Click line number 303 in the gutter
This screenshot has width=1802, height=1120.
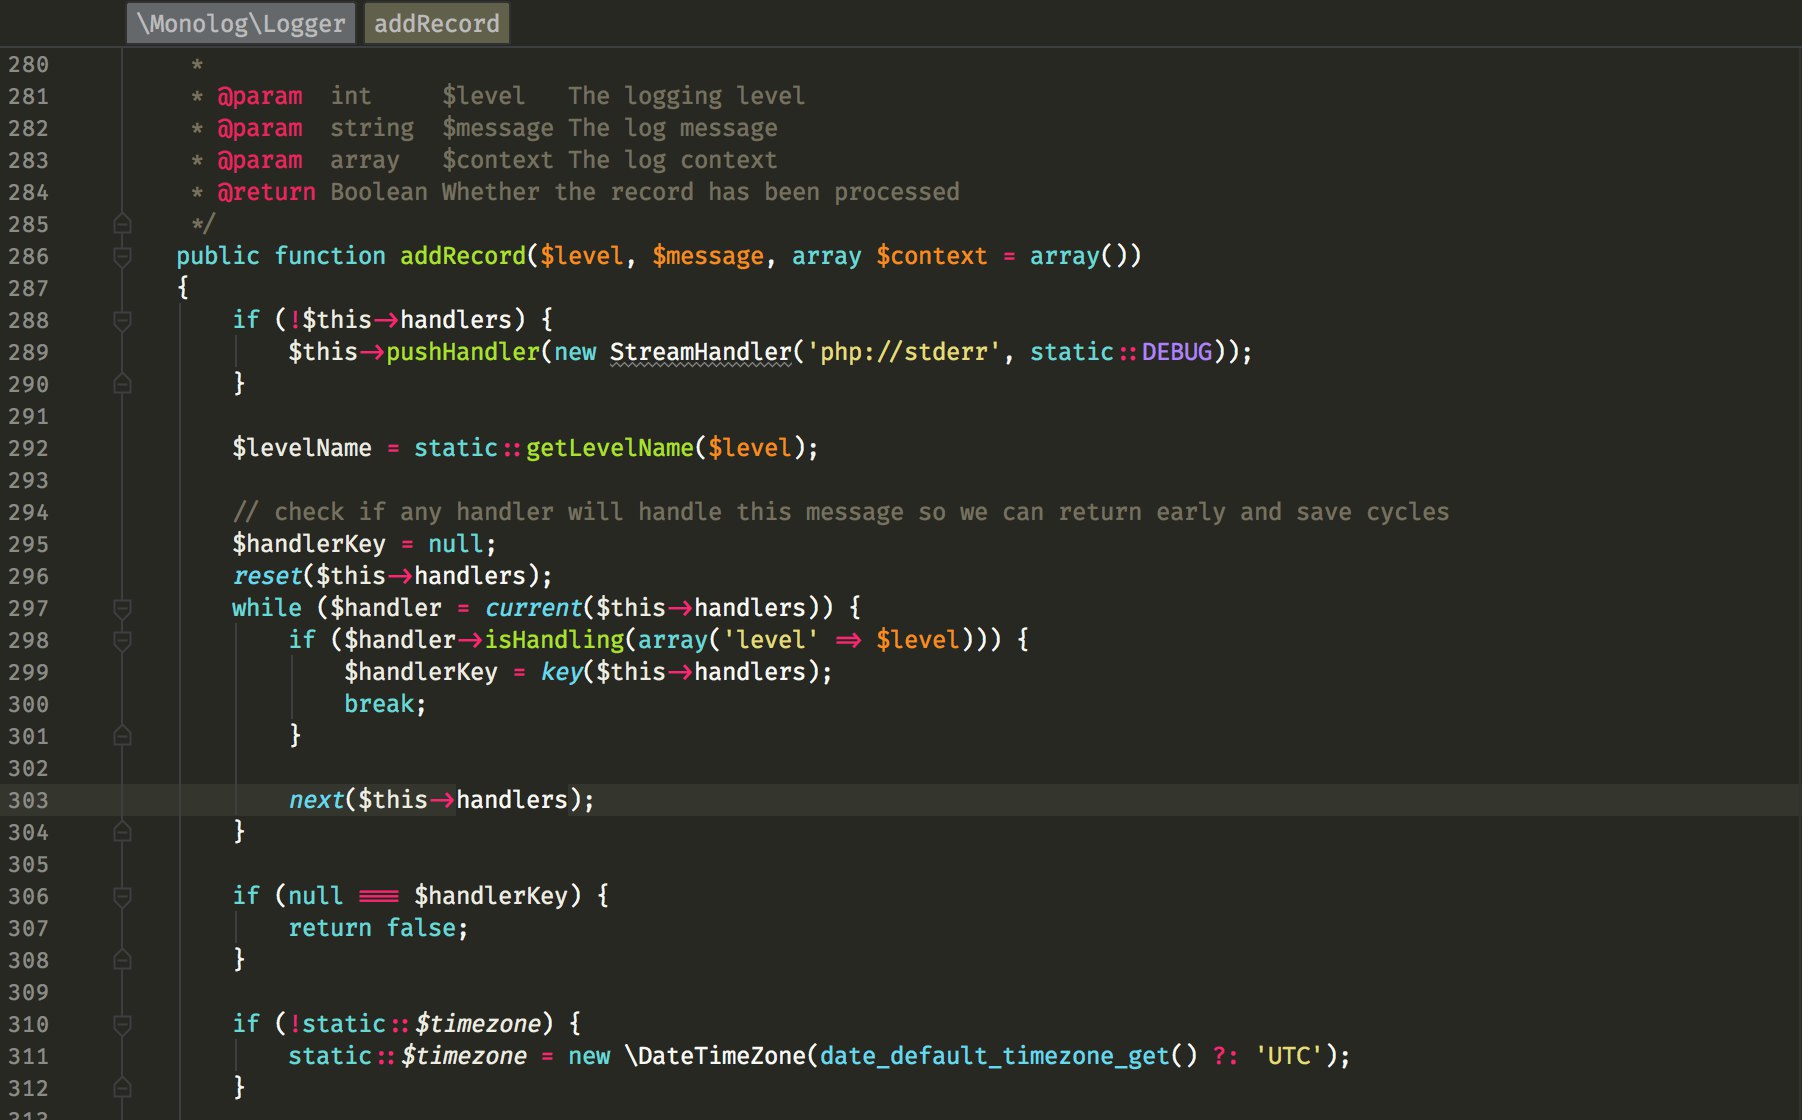click(30, 800)
